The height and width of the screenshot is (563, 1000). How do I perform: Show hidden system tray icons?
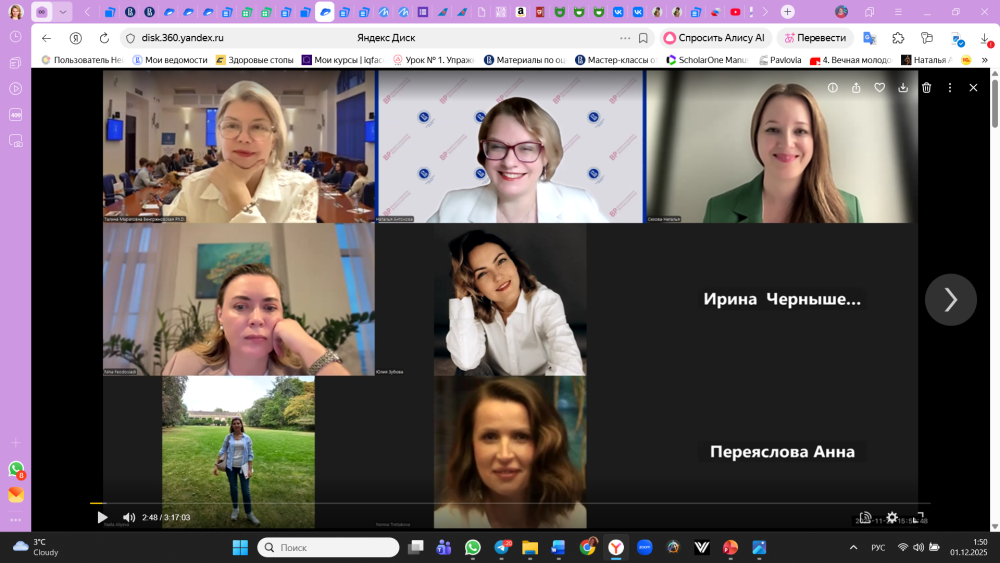853,547
